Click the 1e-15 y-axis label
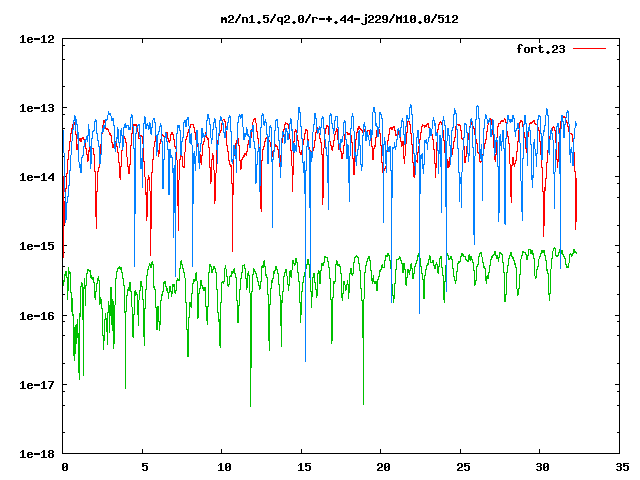Screen dimensions: 640x480 point(37,246)
